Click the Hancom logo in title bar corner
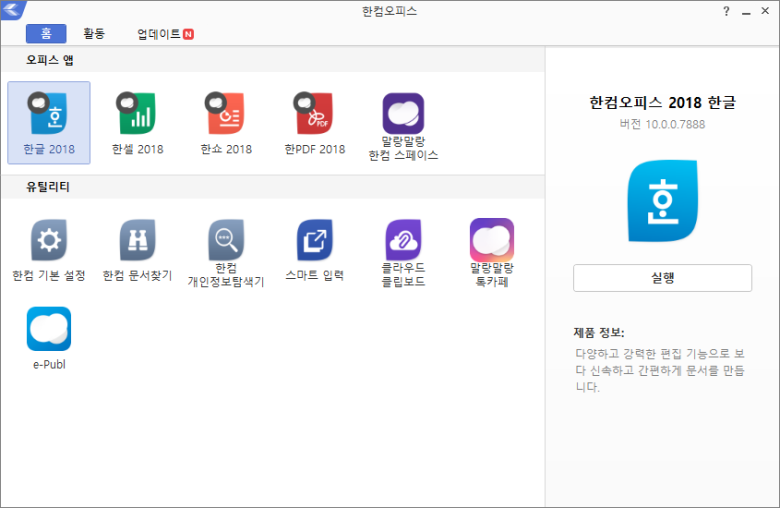 pos(12,9)
